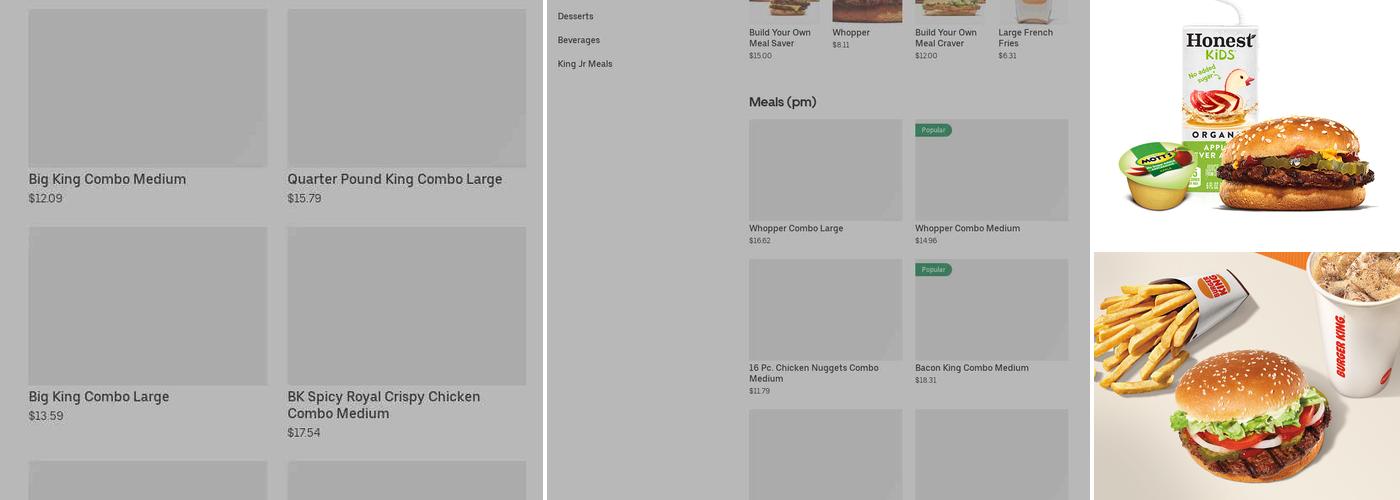Open the King Jr Meals category

[585, 64]
